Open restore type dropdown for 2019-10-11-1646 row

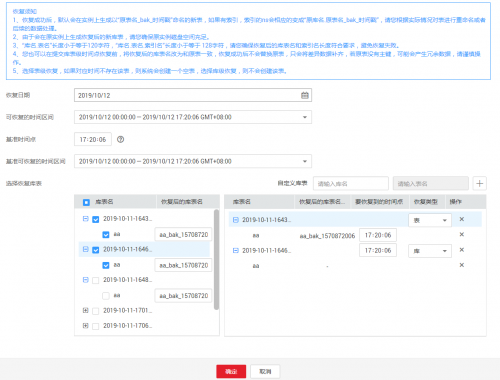[430, 251]
